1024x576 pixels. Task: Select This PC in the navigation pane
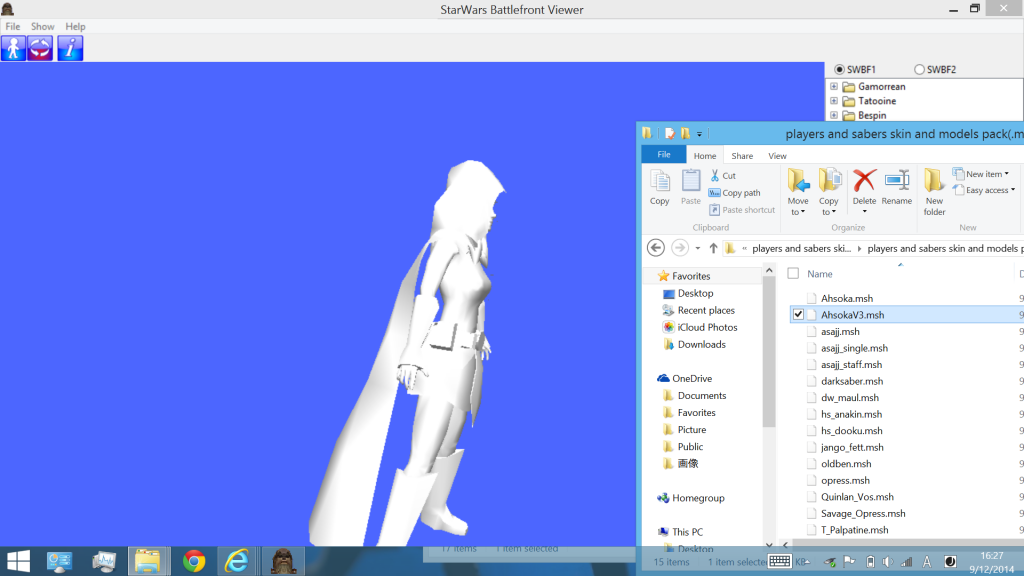click(x=687, y=532)
